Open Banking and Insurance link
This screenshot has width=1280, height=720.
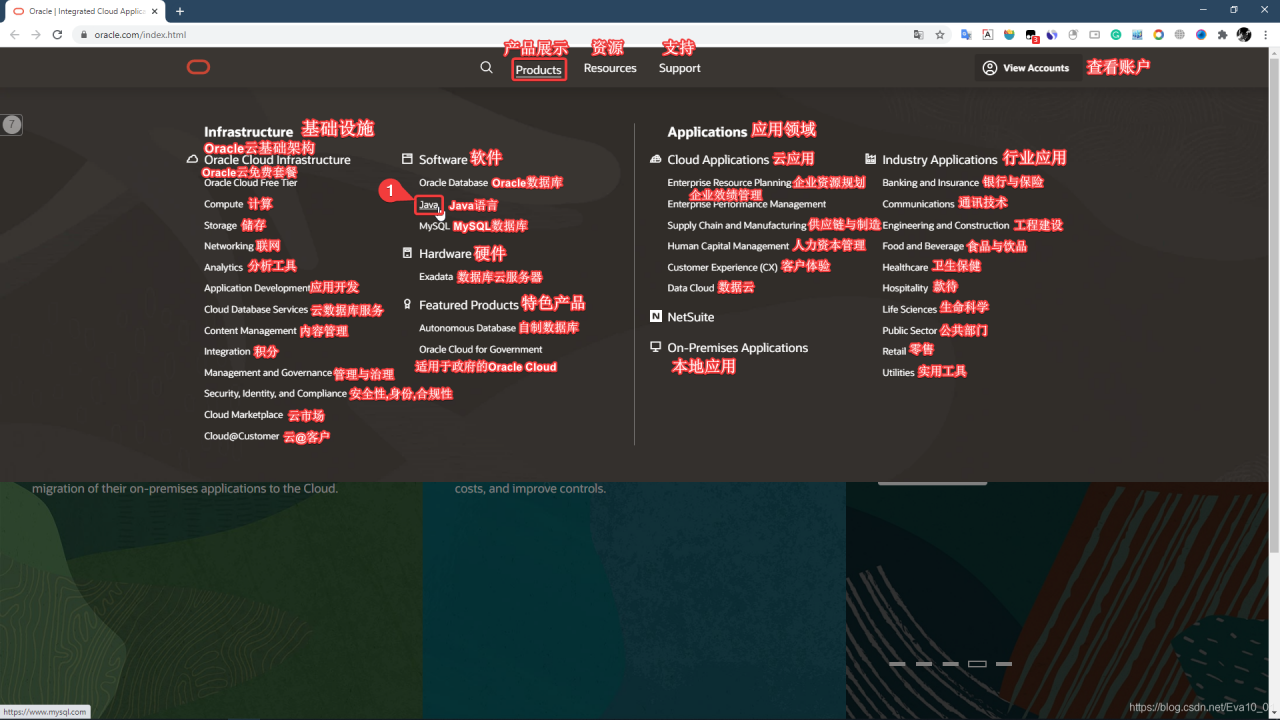(930, 183)
